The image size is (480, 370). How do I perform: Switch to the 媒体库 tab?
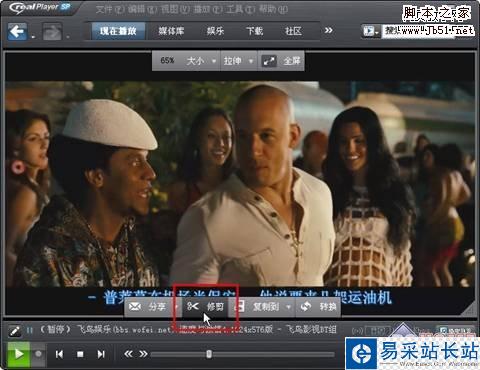coord(171,31)
